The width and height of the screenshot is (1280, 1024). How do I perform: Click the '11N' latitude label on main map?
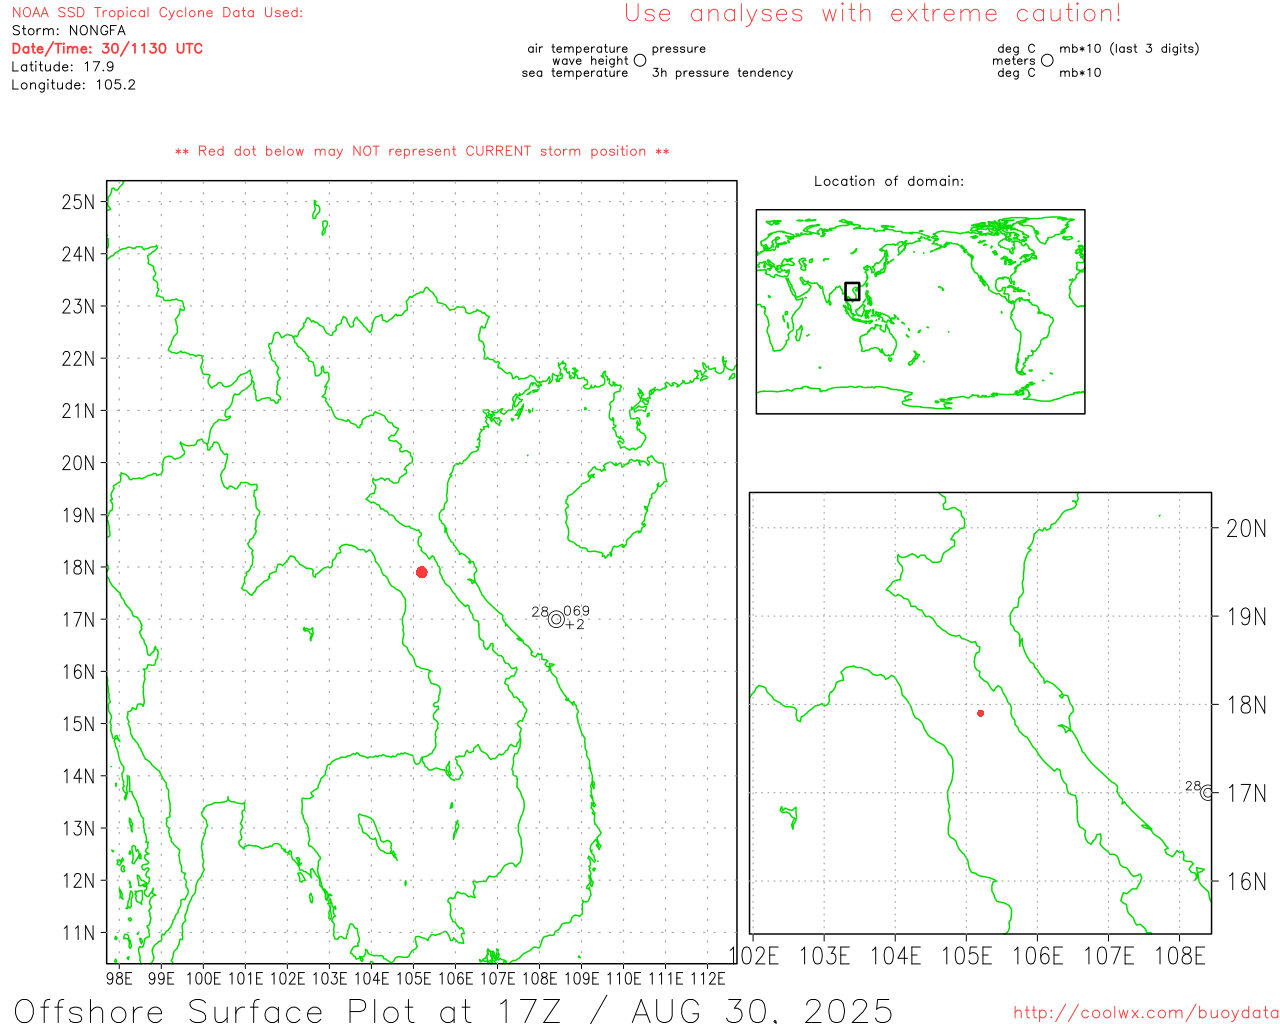[78, 933]
